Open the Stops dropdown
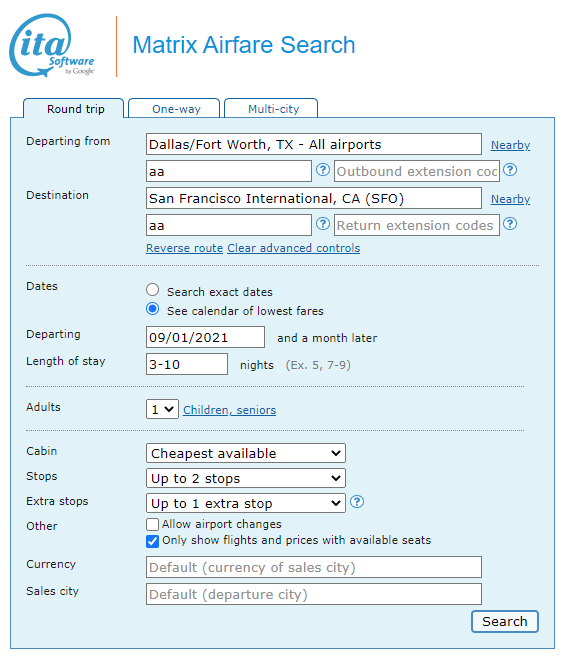The image size is (567, 661). click(246, 478)
